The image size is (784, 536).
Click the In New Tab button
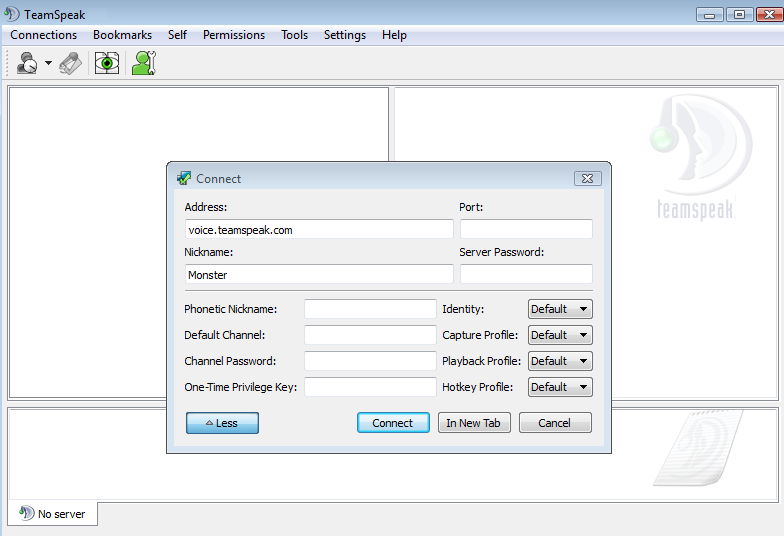point(474,423)
